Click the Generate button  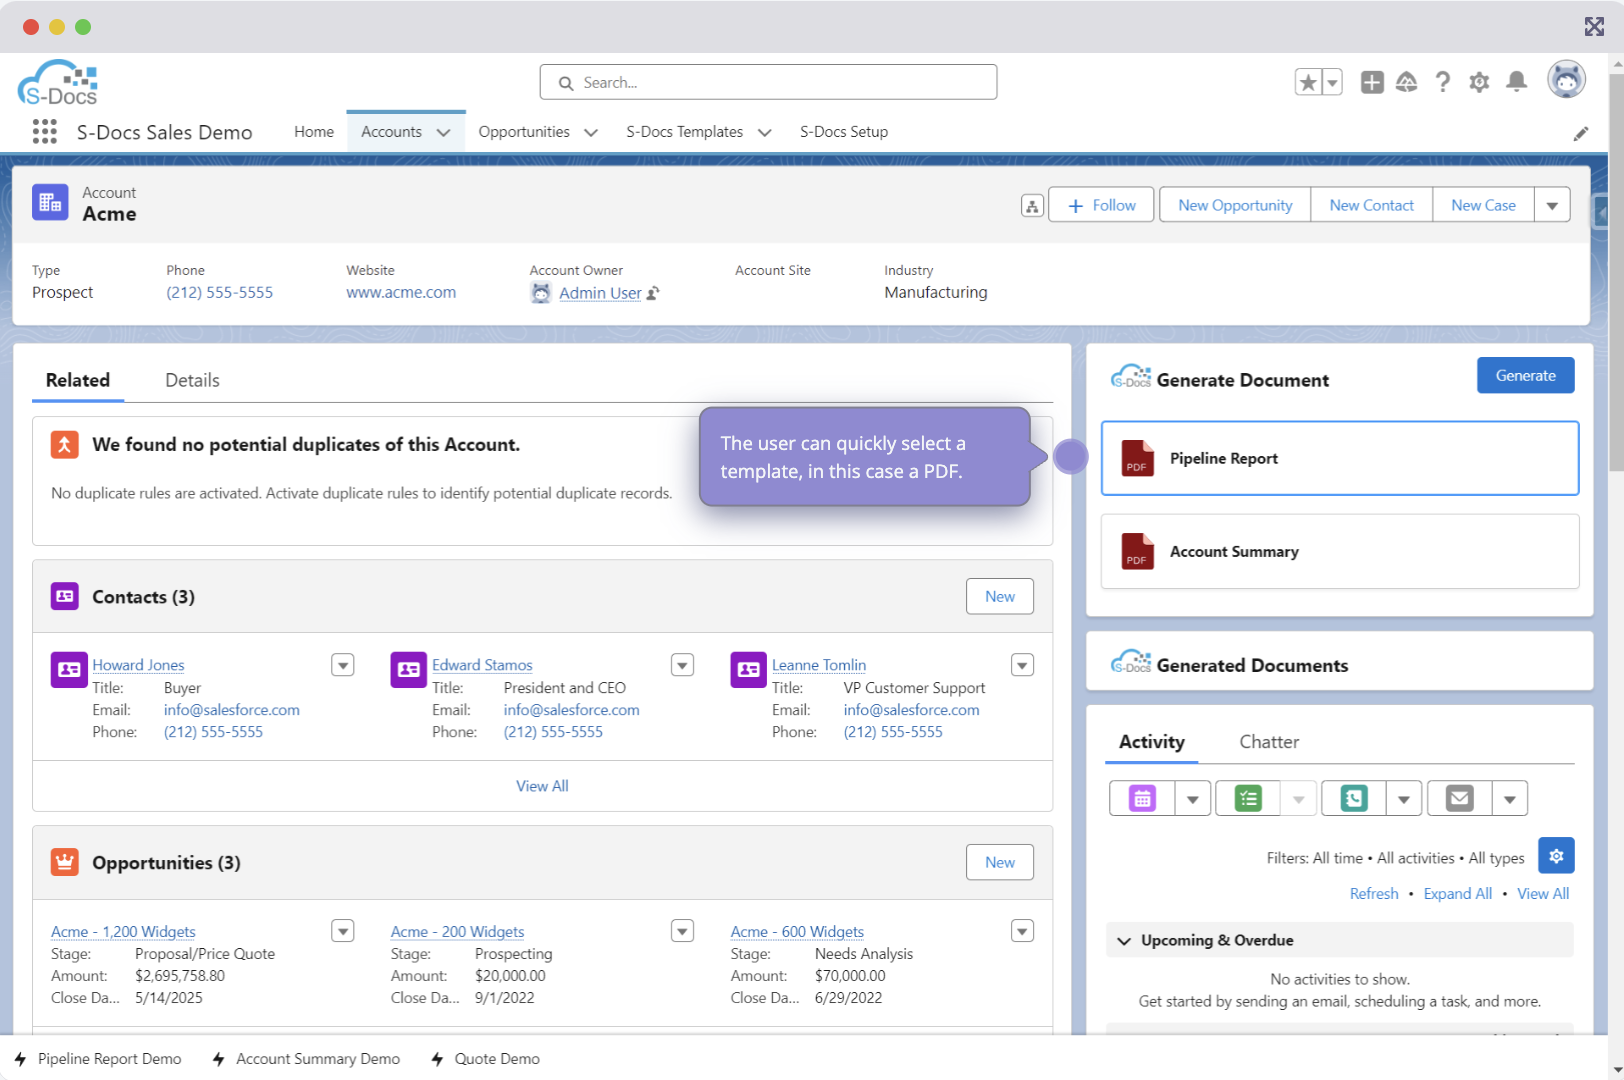click(x=1525, y=375)
